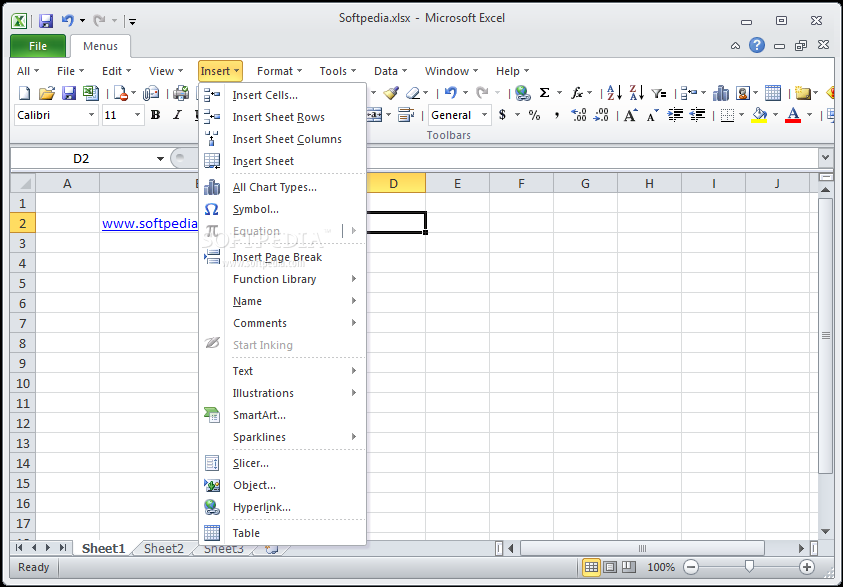Sort Z to A descending

point(637,93)
